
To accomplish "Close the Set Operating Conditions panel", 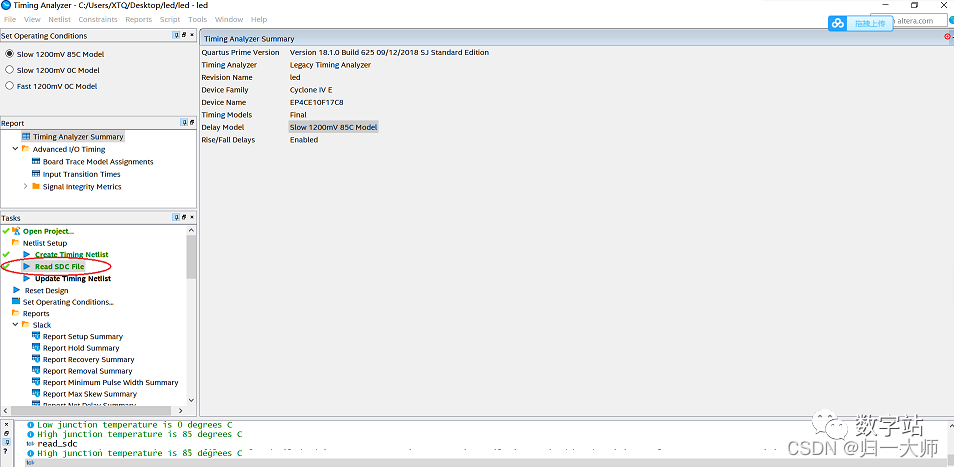I will click(192, 35).
